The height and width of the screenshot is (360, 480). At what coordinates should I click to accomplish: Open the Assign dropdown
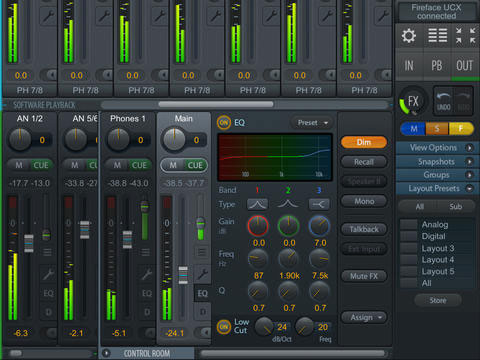(364, 318)
